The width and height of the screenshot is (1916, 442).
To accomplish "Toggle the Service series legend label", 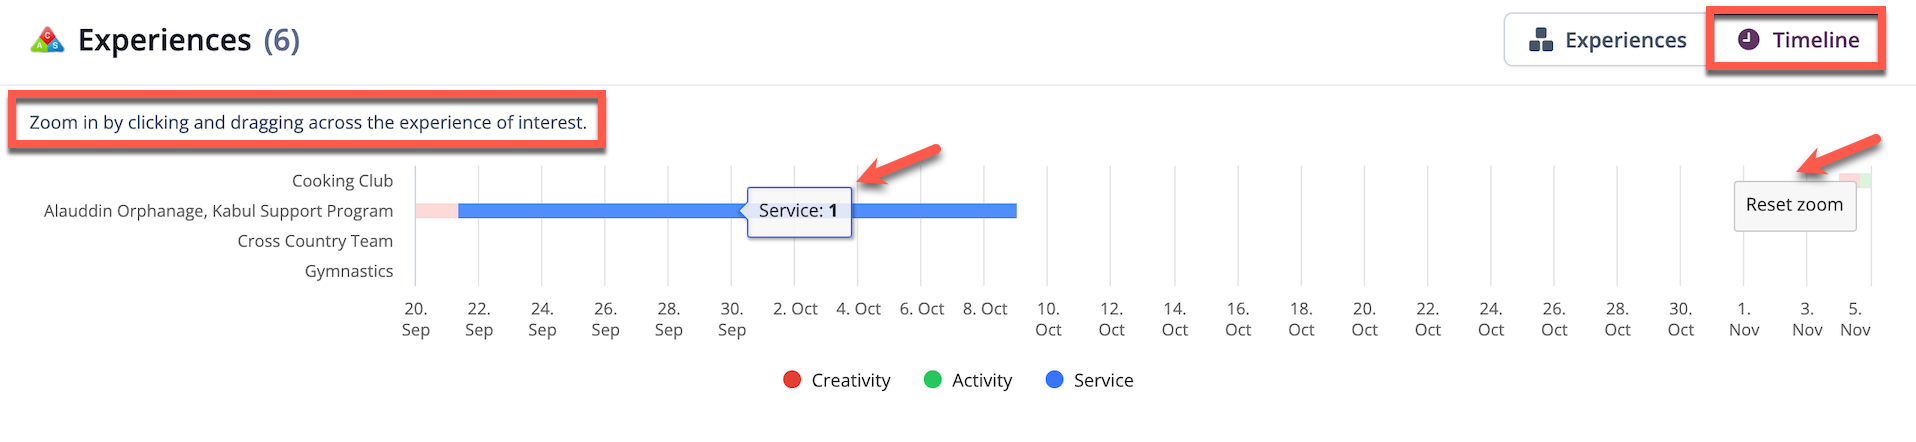I will (x=1103, y=380).
